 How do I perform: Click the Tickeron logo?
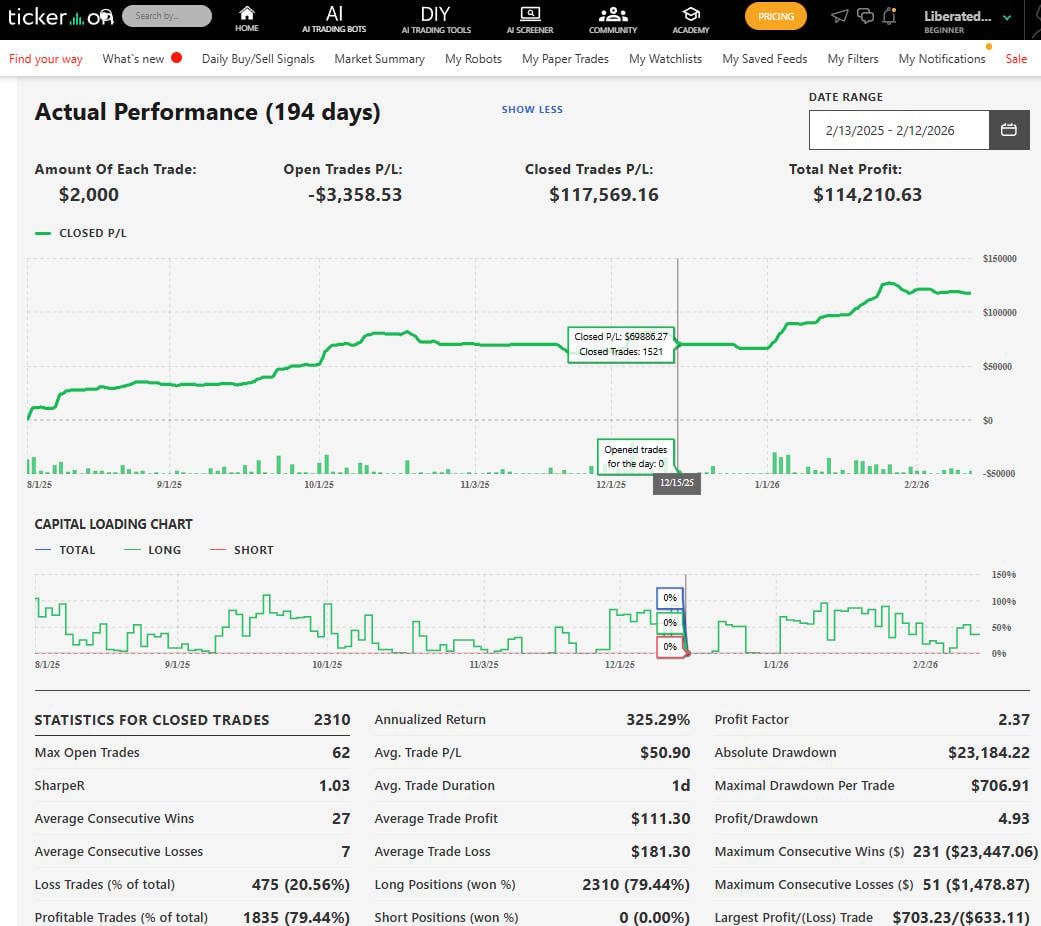pyautogui.click(x=60, y=17)
